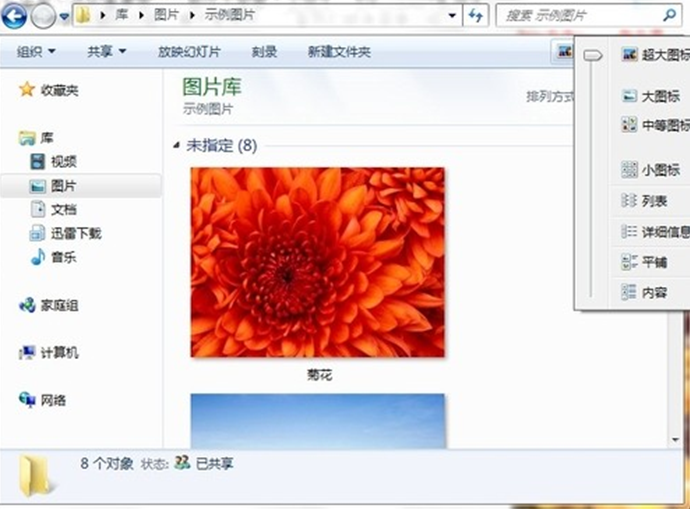Screen dimensions: 690x509
Task: Open the 共享 dropdown menu
Action: tap(105, 52)
